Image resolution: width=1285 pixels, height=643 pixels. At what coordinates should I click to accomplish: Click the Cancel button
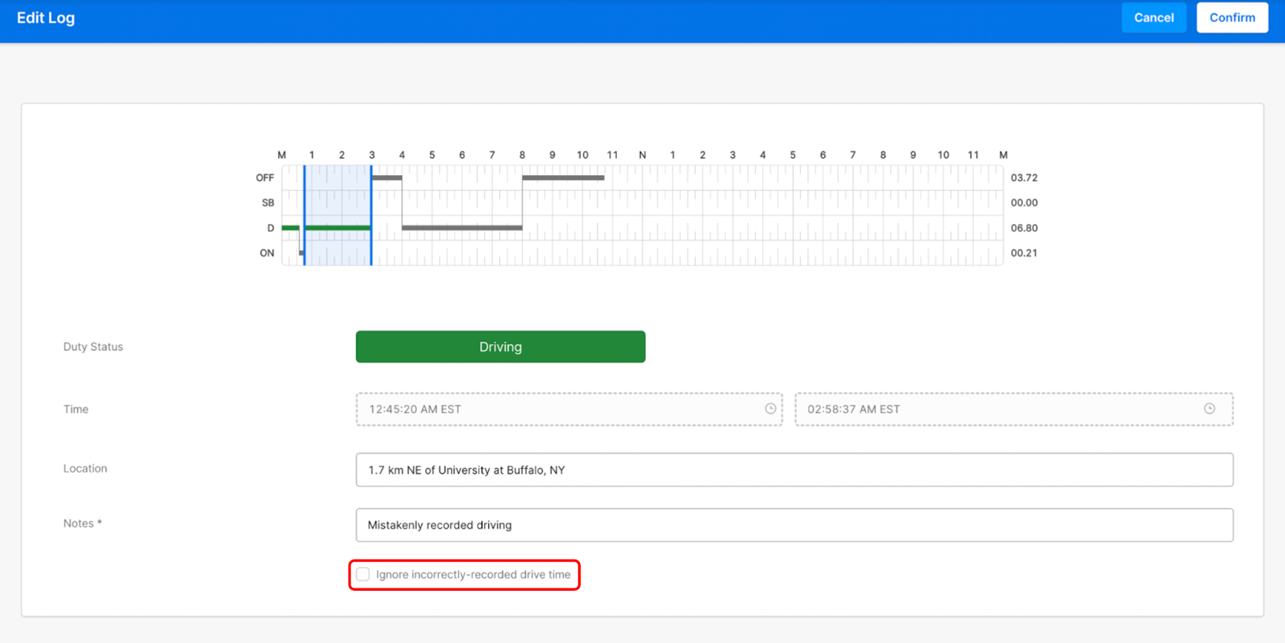pos(1153,18)
